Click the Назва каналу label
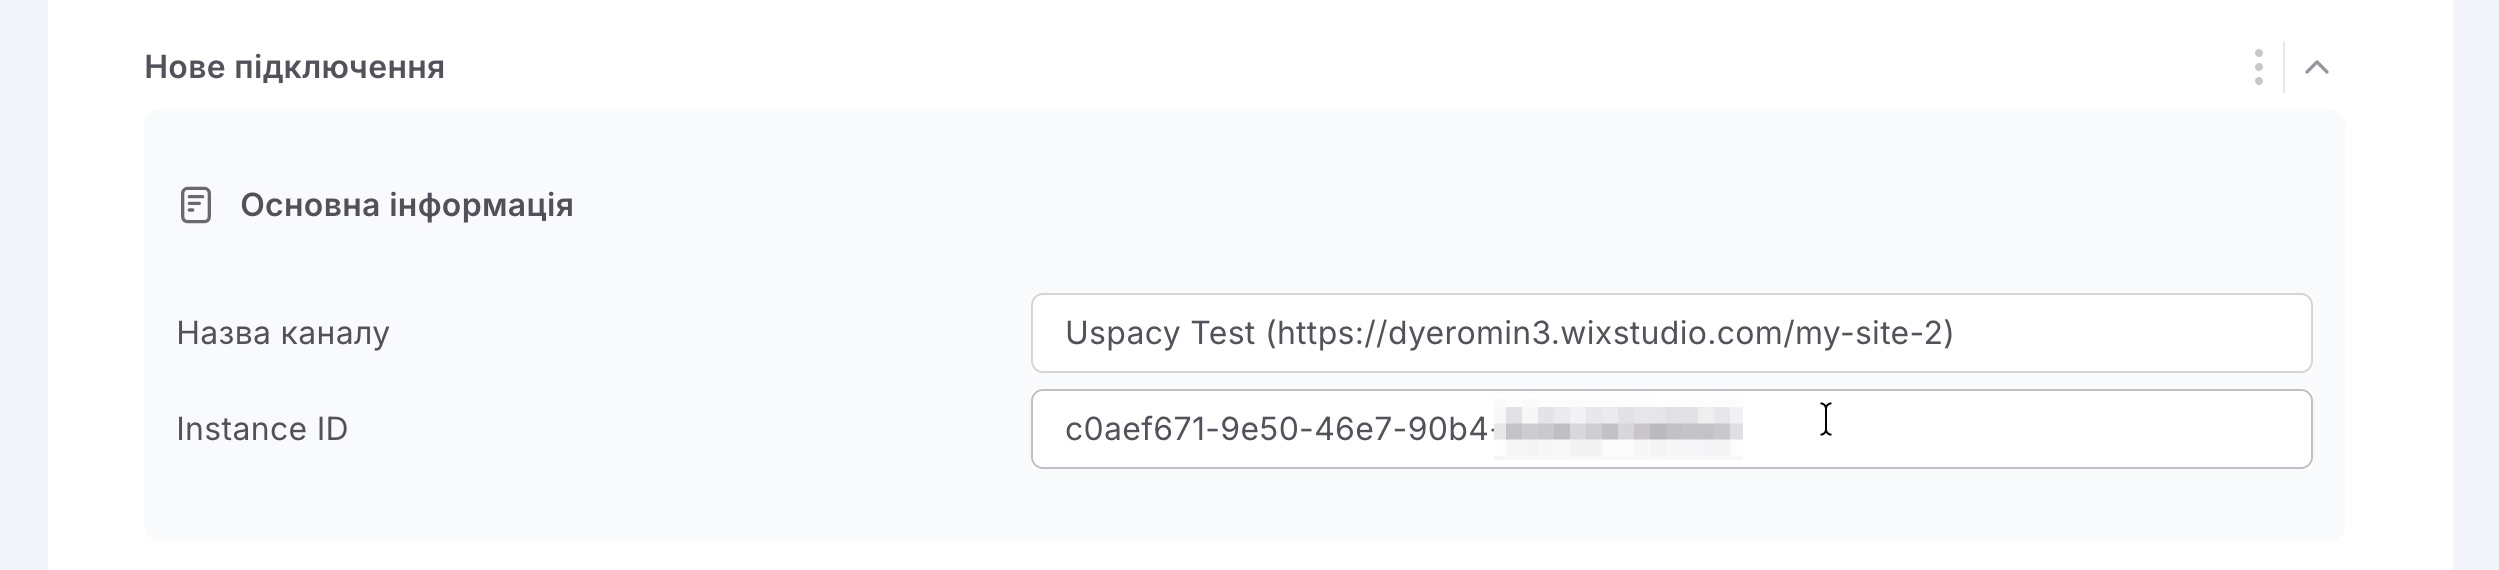This screenshot has width=2499, height=570. (283, 333)
